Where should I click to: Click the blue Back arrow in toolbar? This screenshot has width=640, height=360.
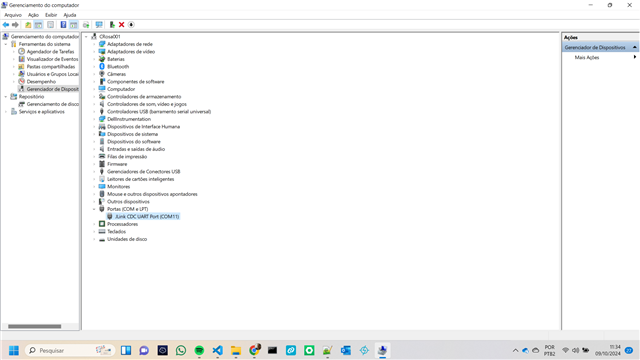tap(6, 25)
